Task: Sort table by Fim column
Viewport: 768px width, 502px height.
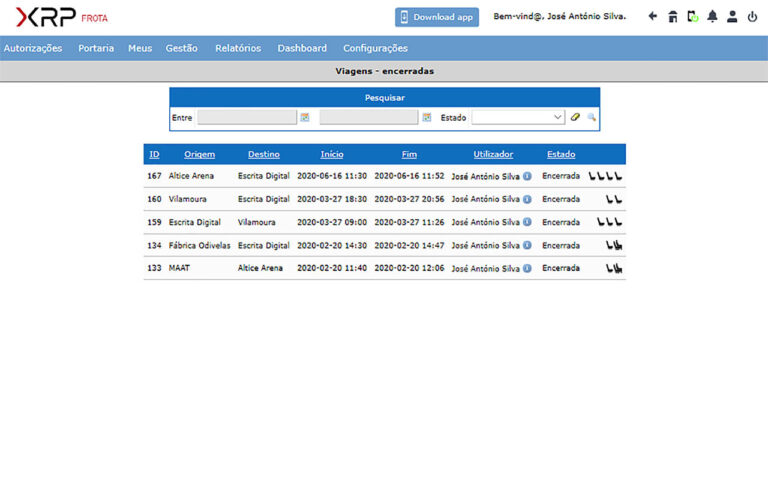Action: coord(409,154)
